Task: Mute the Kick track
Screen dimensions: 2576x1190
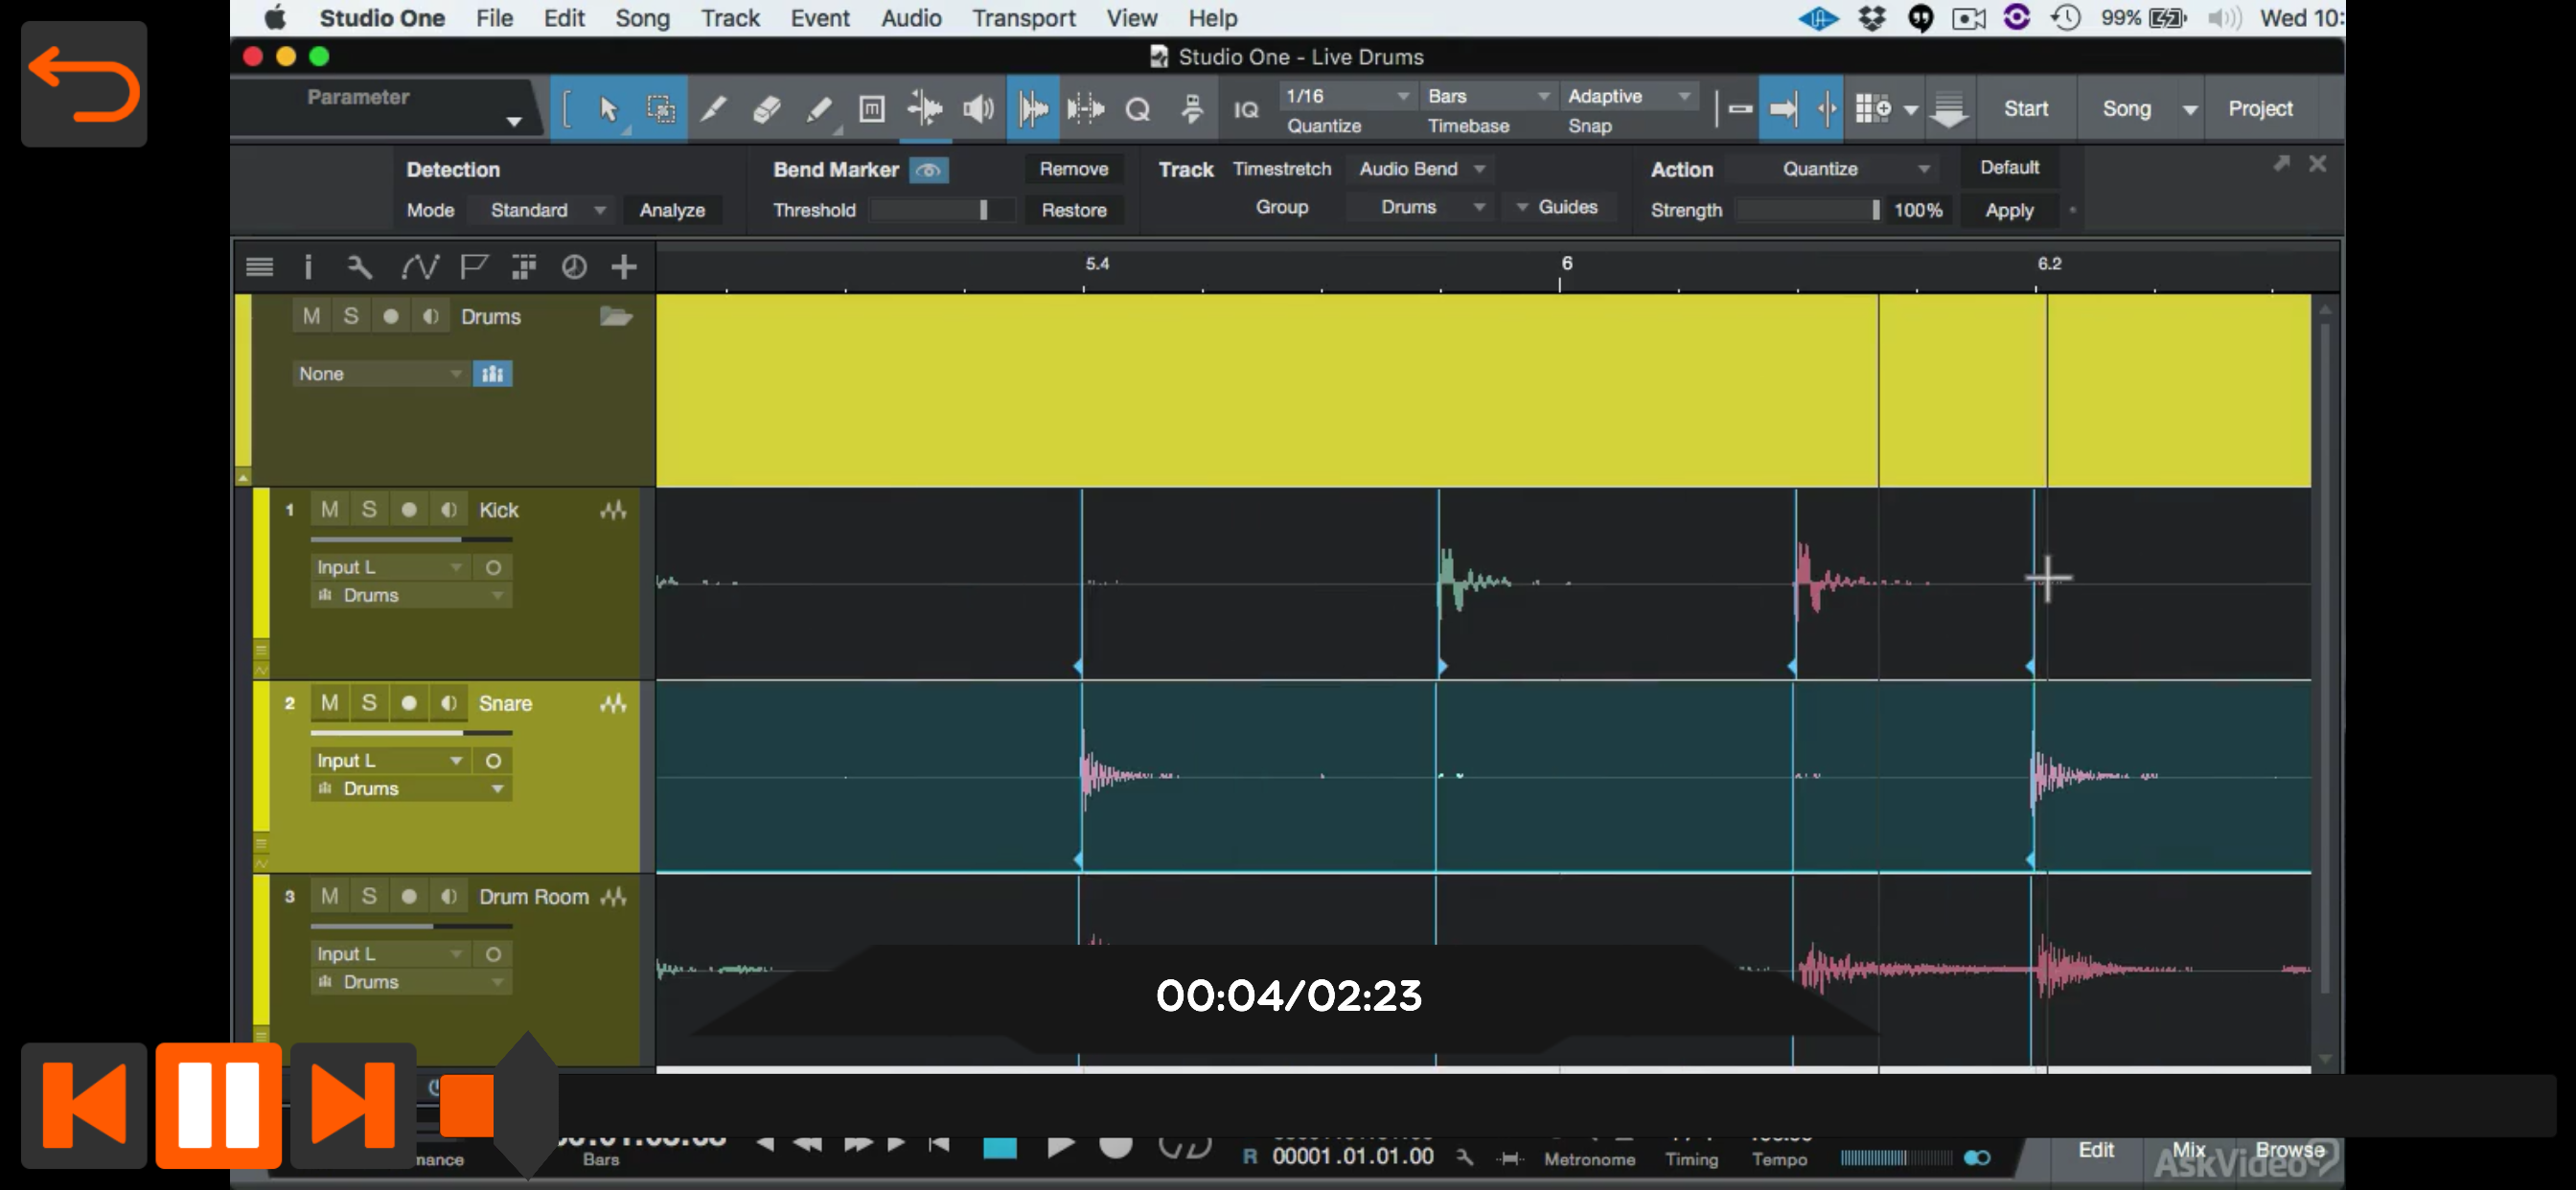Action: tap(330, 510)
